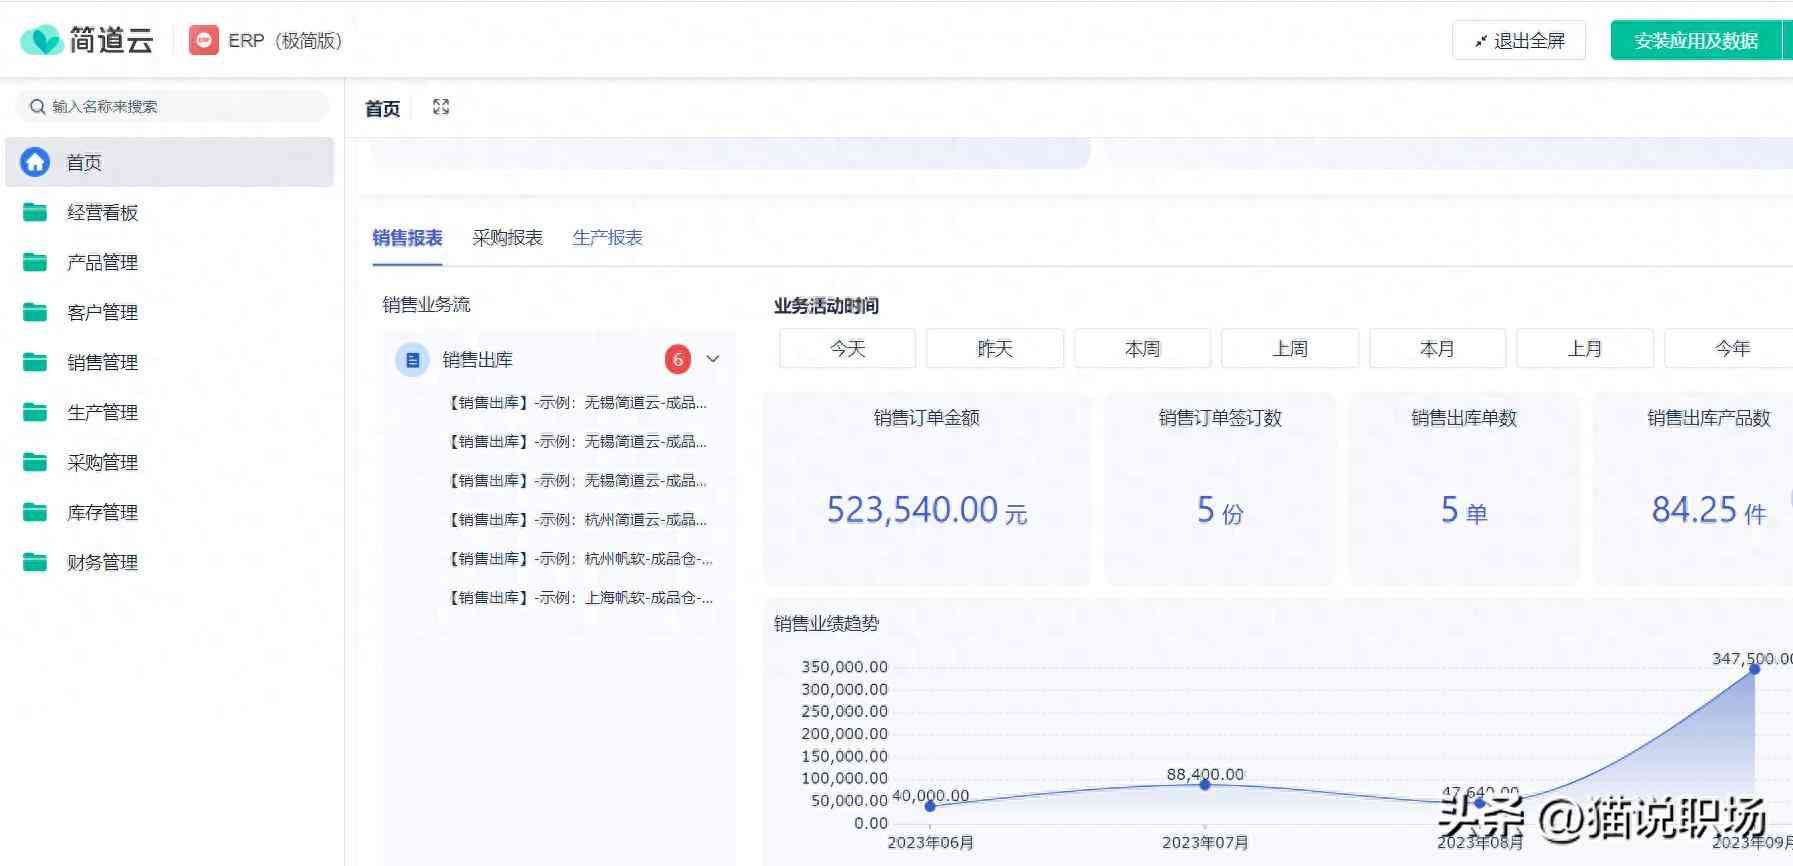The image size is (1793, 866).
Task: Click the 首页 page title tab
Action: click(382, 108)
